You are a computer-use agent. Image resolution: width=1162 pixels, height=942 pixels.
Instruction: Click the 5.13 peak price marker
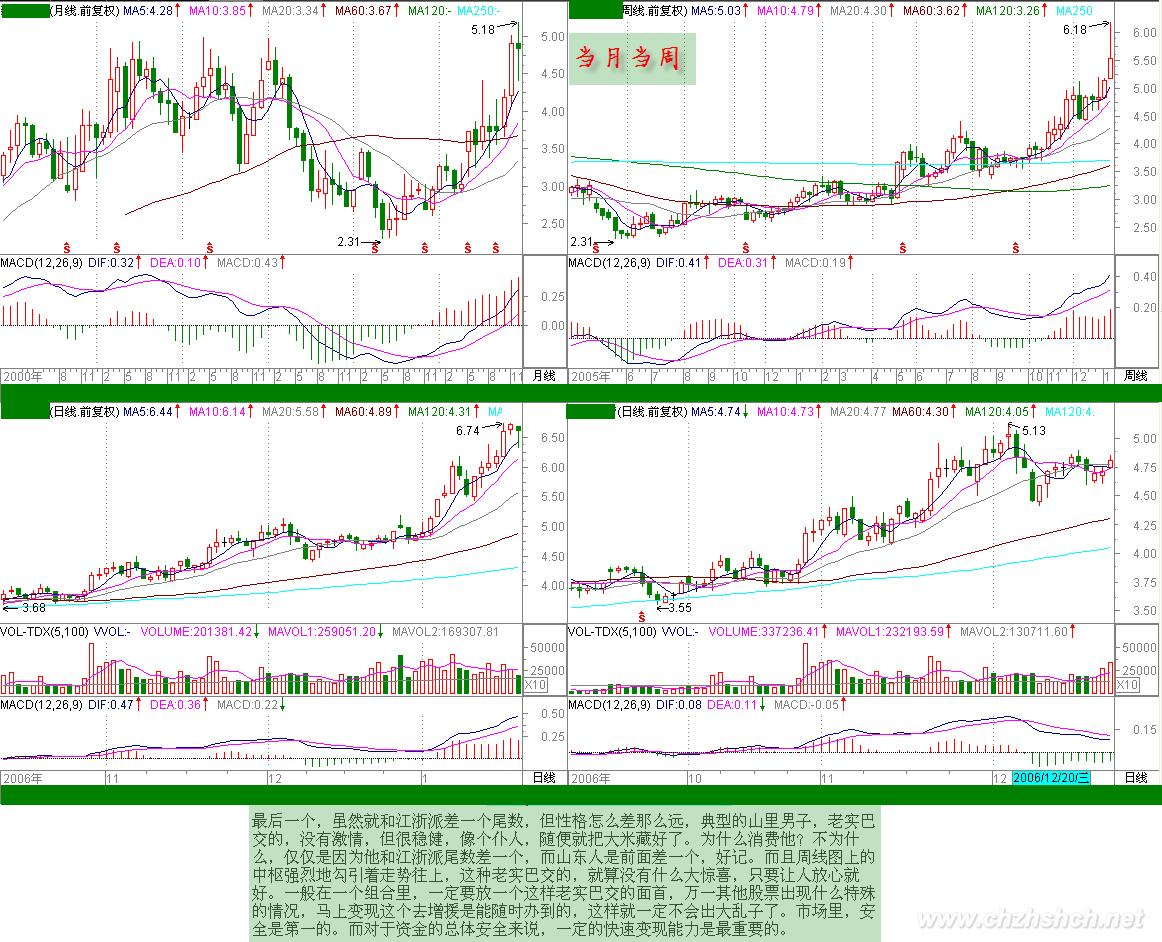click(x=1033, y=431)
